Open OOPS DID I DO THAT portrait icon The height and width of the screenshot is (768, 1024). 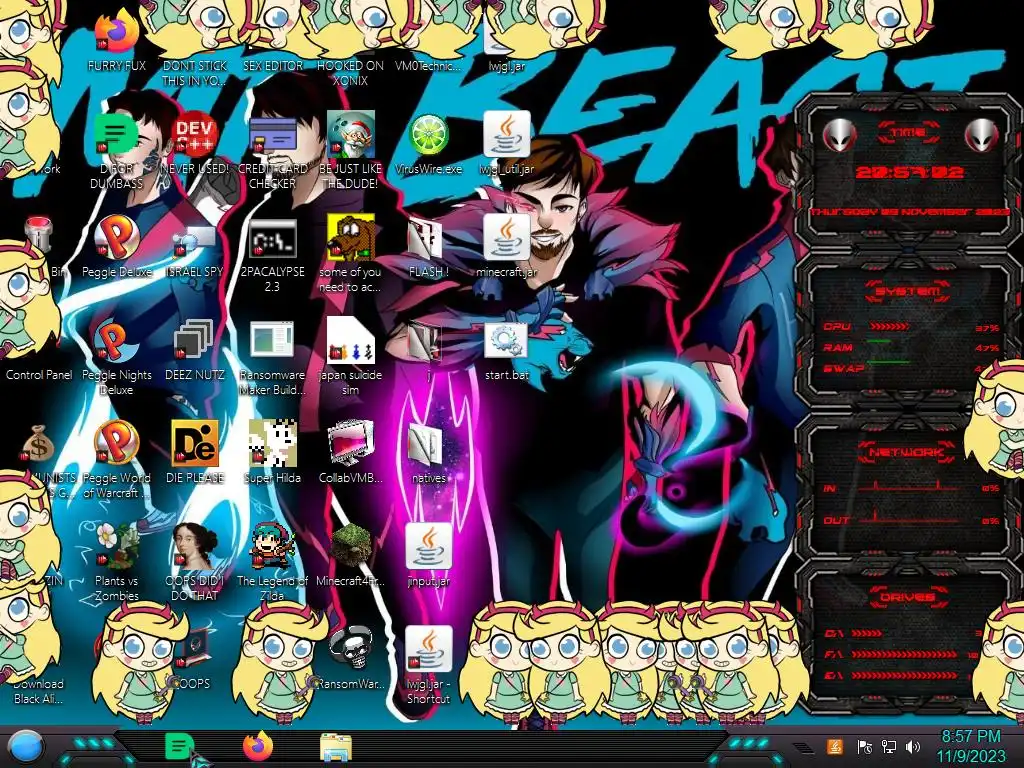[195, 547]
